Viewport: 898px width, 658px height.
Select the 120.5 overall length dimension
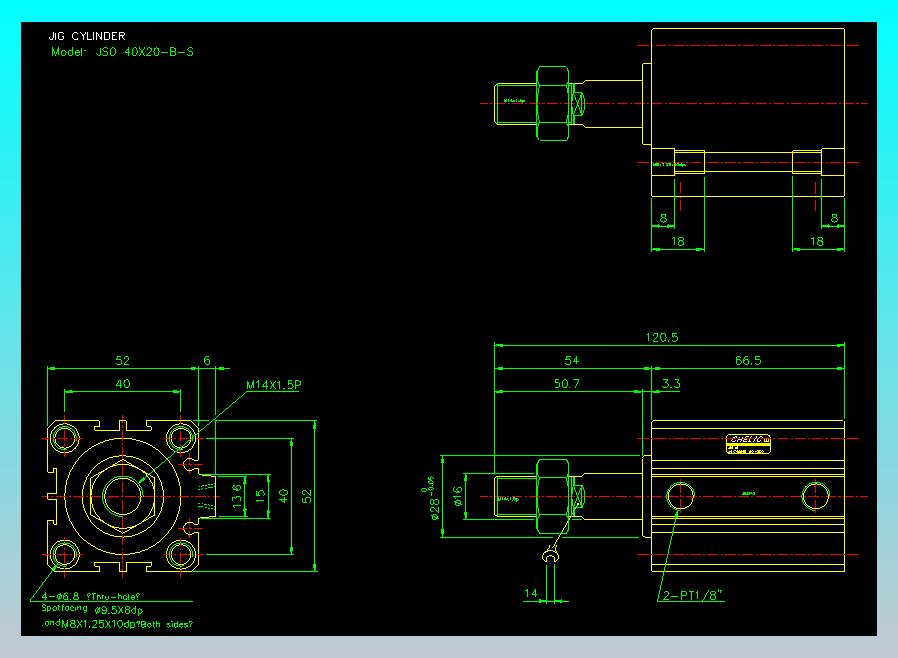(x=661, y=337)
